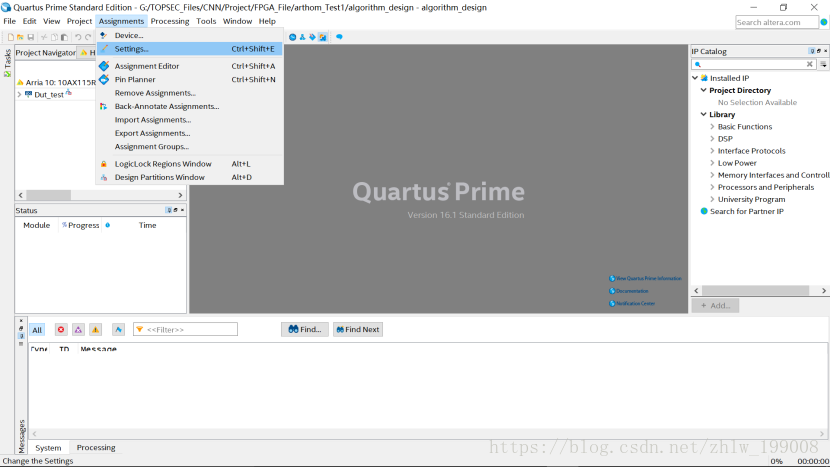This screenshot has height=467, width=830.
Task: Filter messages by red error icon
Action: [61, 329]
